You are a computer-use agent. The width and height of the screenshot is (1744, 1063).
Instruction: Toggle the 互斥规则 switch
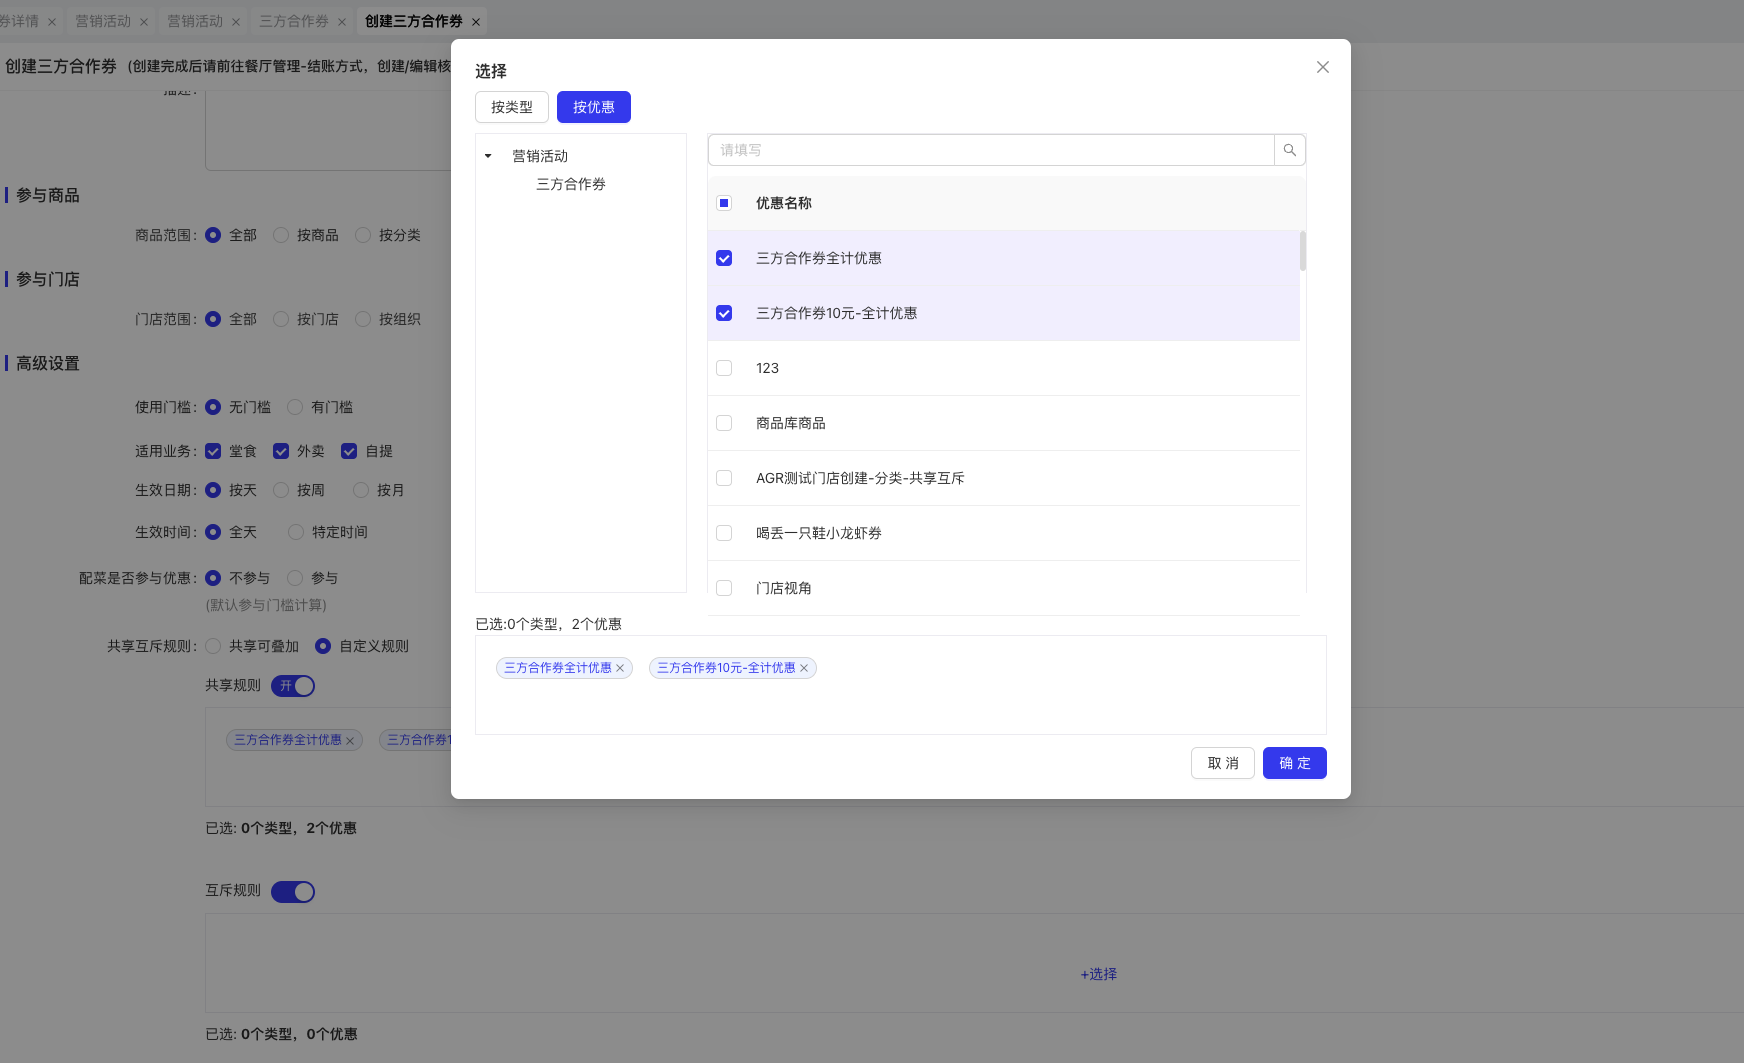point(293,892)
